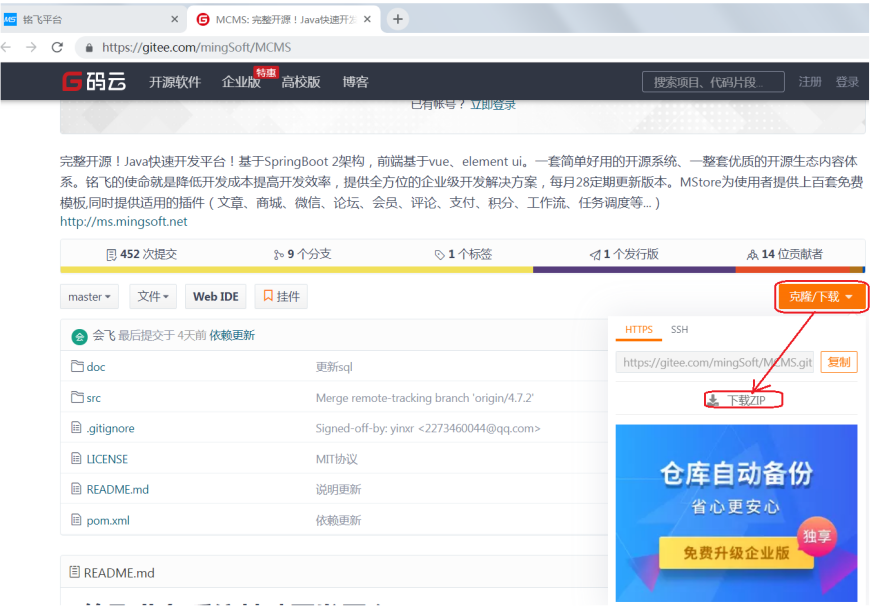
Task: Open the pom.xml file name
Action: (108, 521)
